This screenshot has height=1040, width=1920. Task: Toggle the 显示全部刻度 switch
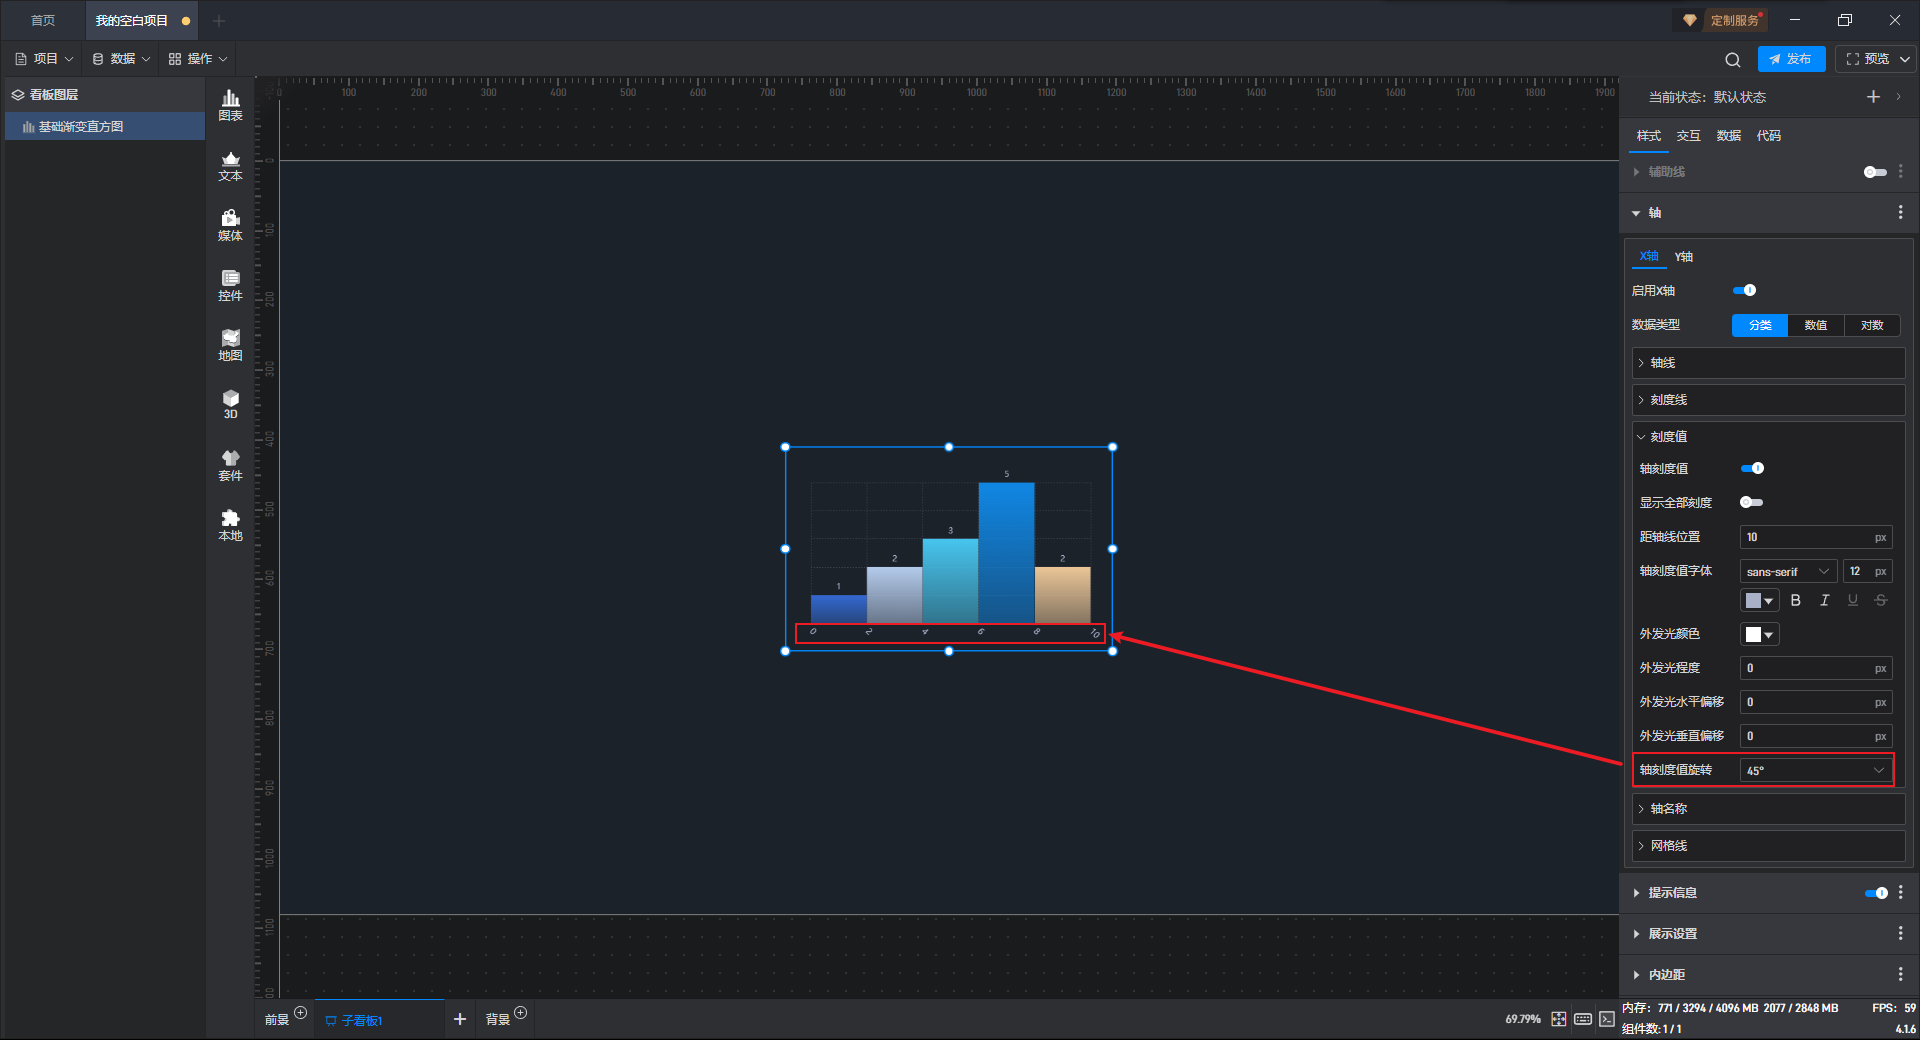(x=1752, y=502)
